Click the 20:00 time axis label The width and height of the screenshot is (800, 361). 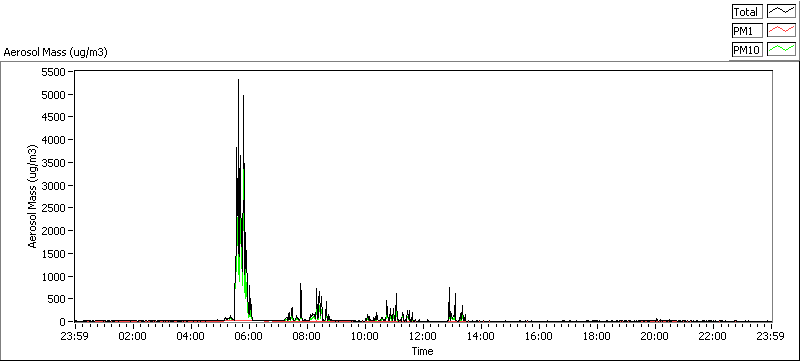655,336
